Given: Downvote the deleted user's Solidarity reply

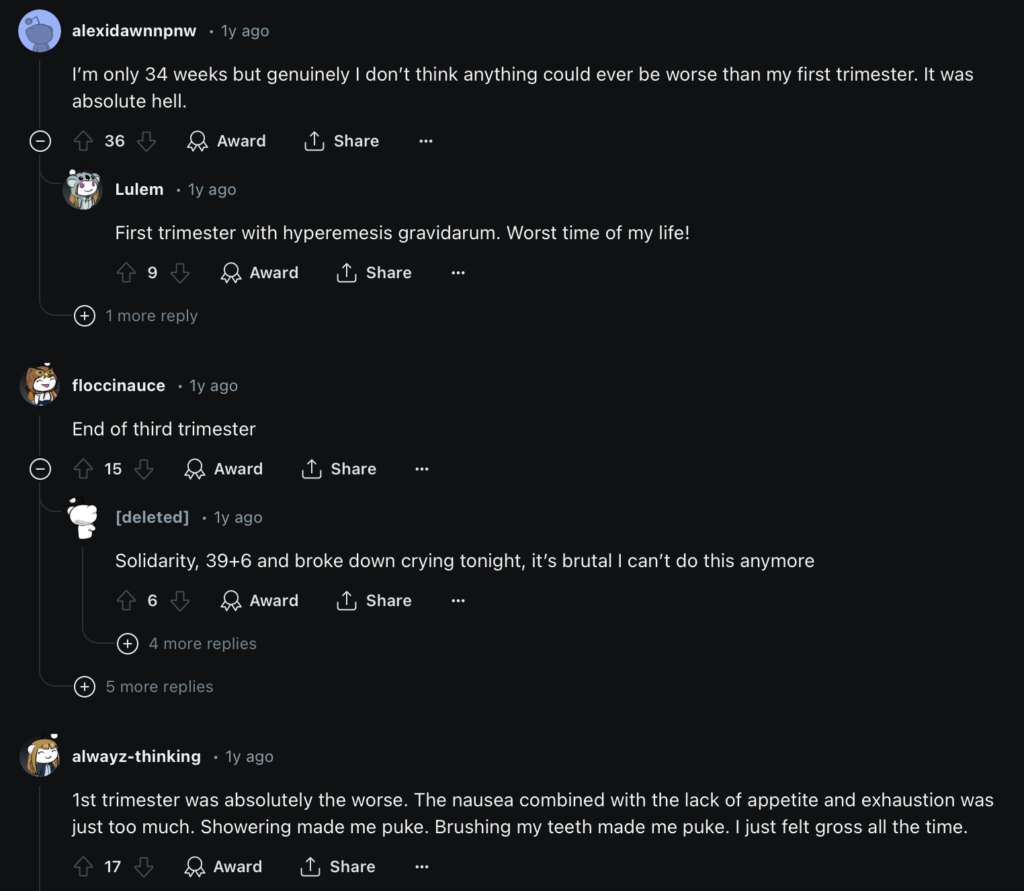Looking at the screenshot, I should click(x=180, y=600).
